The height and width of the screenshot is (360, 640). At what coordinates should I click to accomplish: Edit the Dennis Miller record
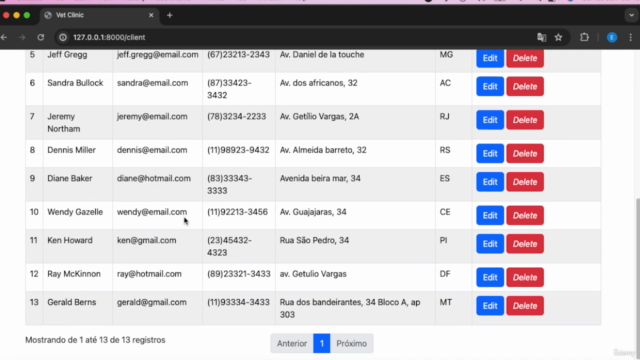click(490, 153)
